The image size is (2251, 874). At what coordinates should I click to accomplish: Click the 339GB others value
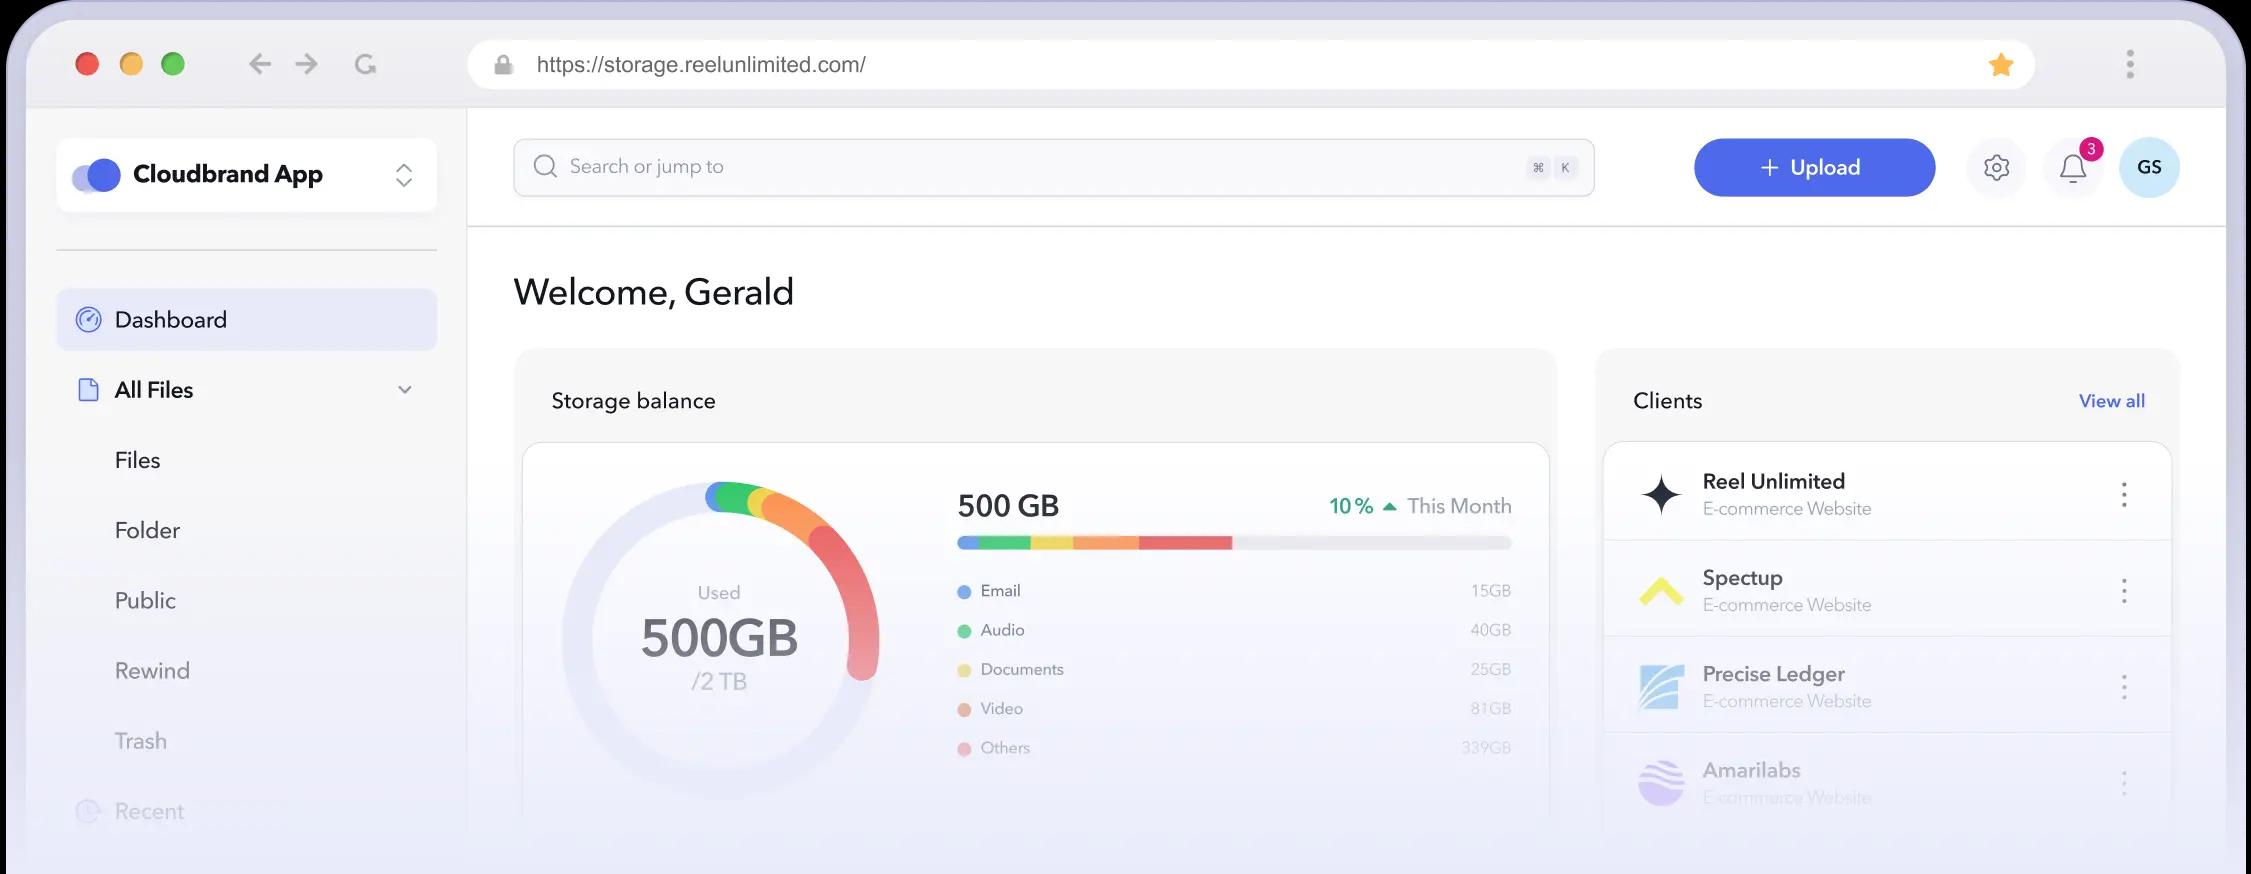tap(1486, 748)
